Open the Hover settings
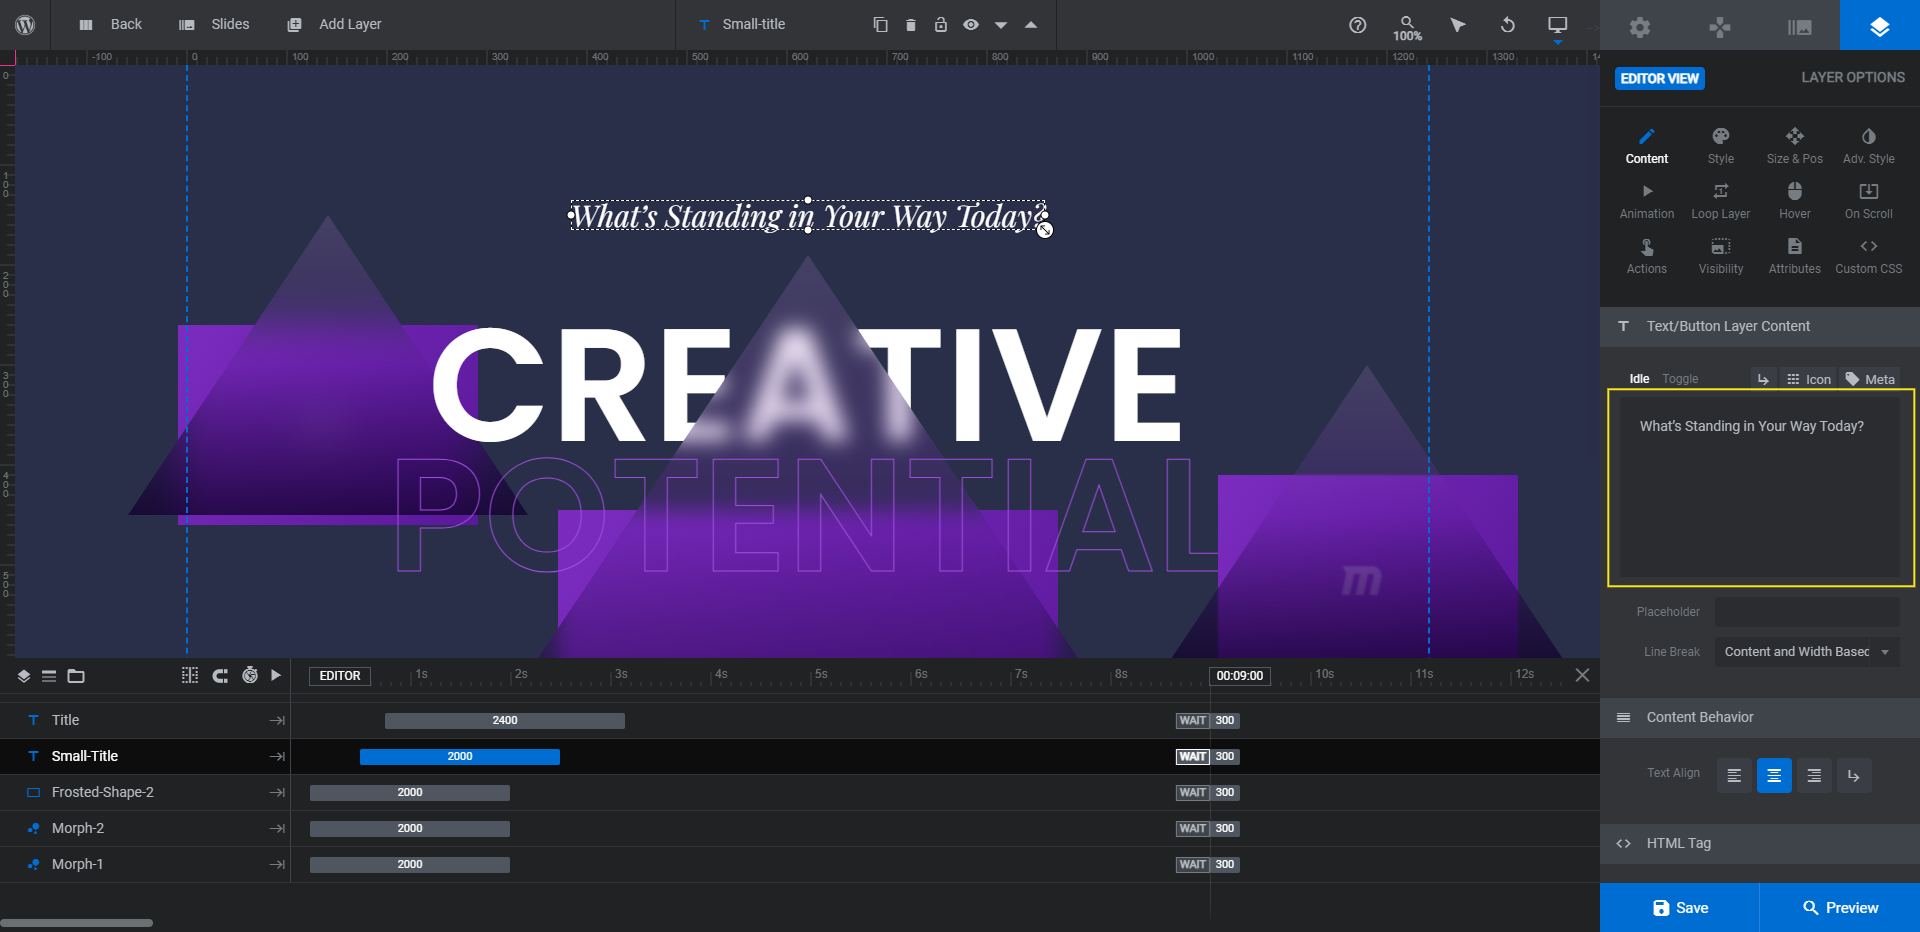The image size is (1920, 932). pos(1795,201)
